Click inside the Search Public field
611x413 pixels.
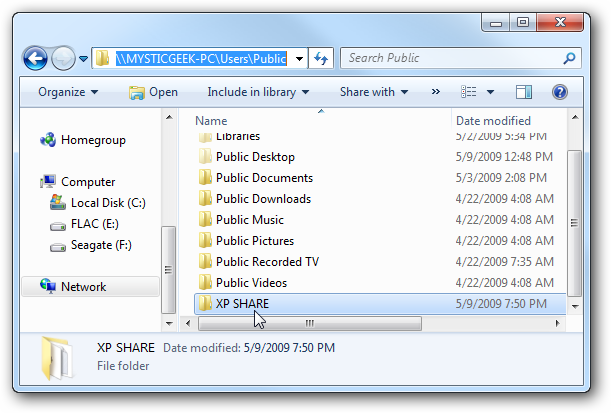[x=452, y=58]
